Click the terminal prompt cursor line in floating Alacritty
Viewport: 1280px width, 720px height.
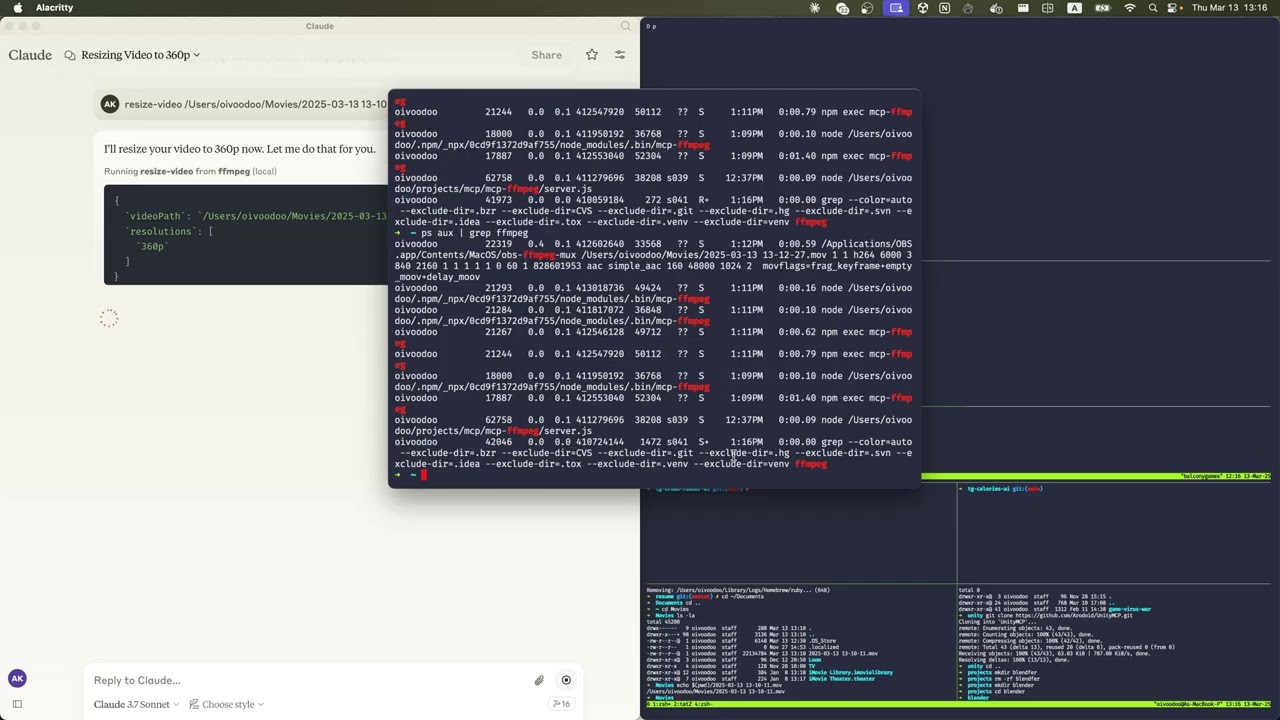[x=654, y=475]
